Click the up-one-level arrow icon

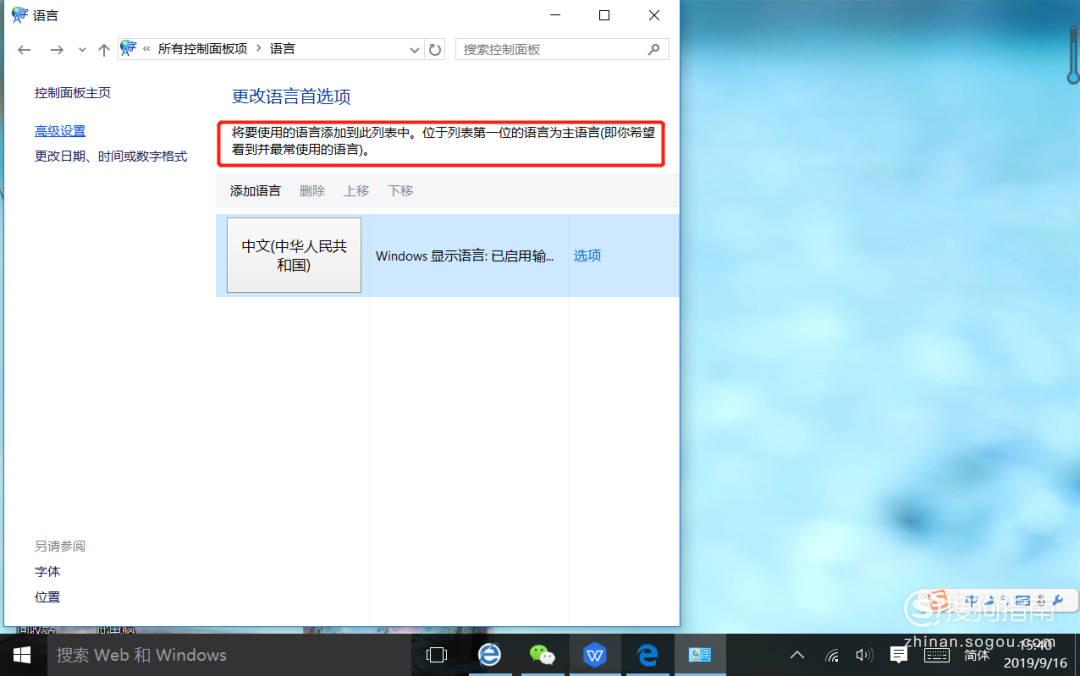tap(103, 48)
